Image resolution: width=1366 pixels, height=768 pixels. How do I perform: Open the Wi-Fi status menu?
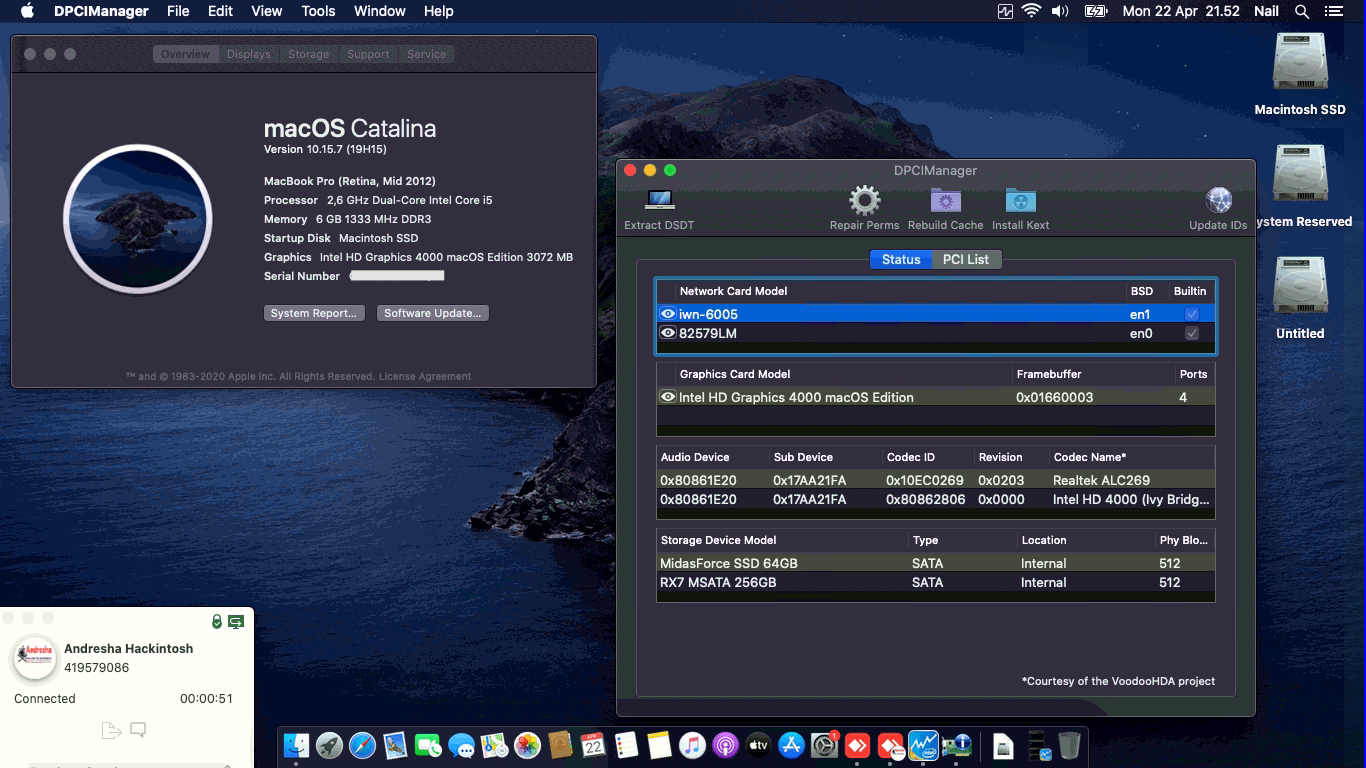[x=1031, y=11]
